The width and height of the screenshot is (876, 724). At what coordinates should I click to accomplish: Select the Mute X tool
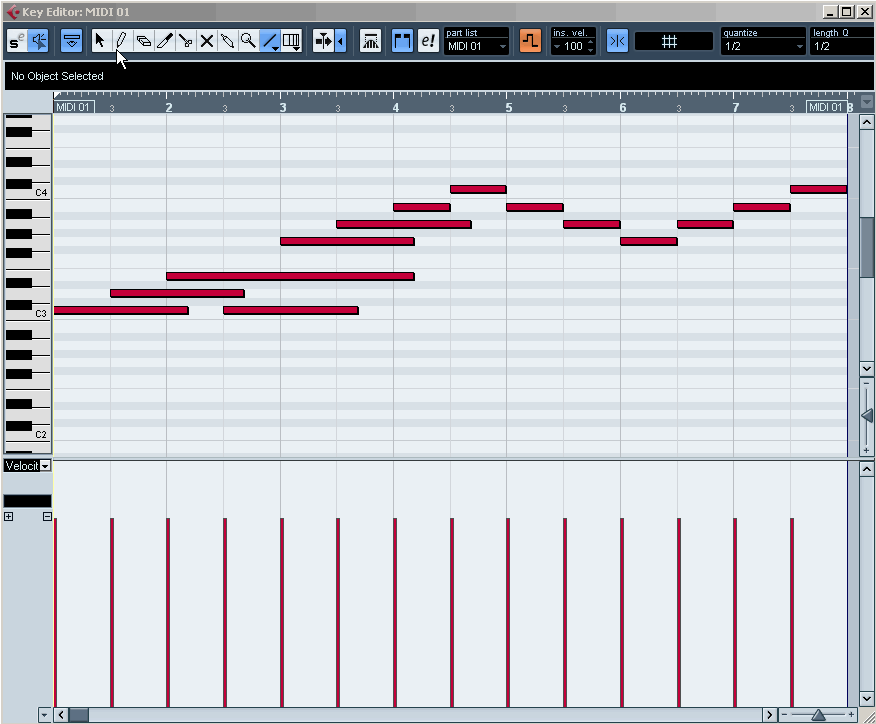click(207, 41)
